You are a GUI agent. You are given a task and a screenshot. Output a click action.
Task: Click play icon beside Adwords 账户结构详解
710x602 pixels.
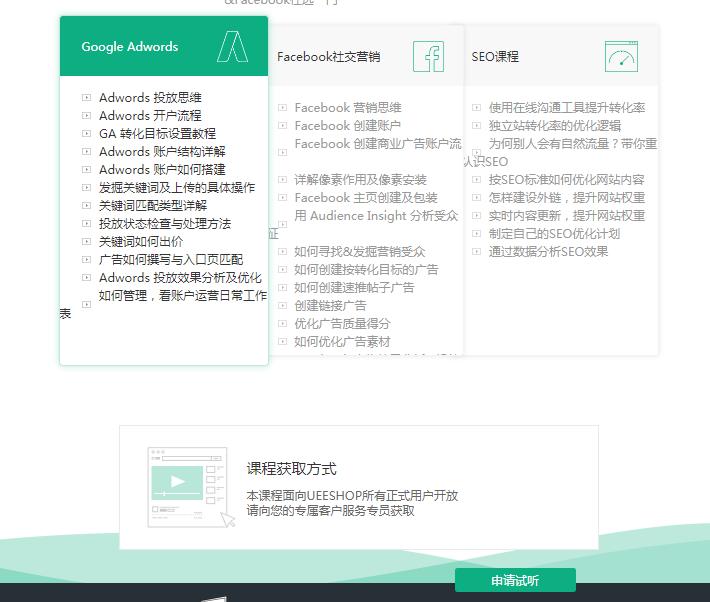(x=86, y=151)
